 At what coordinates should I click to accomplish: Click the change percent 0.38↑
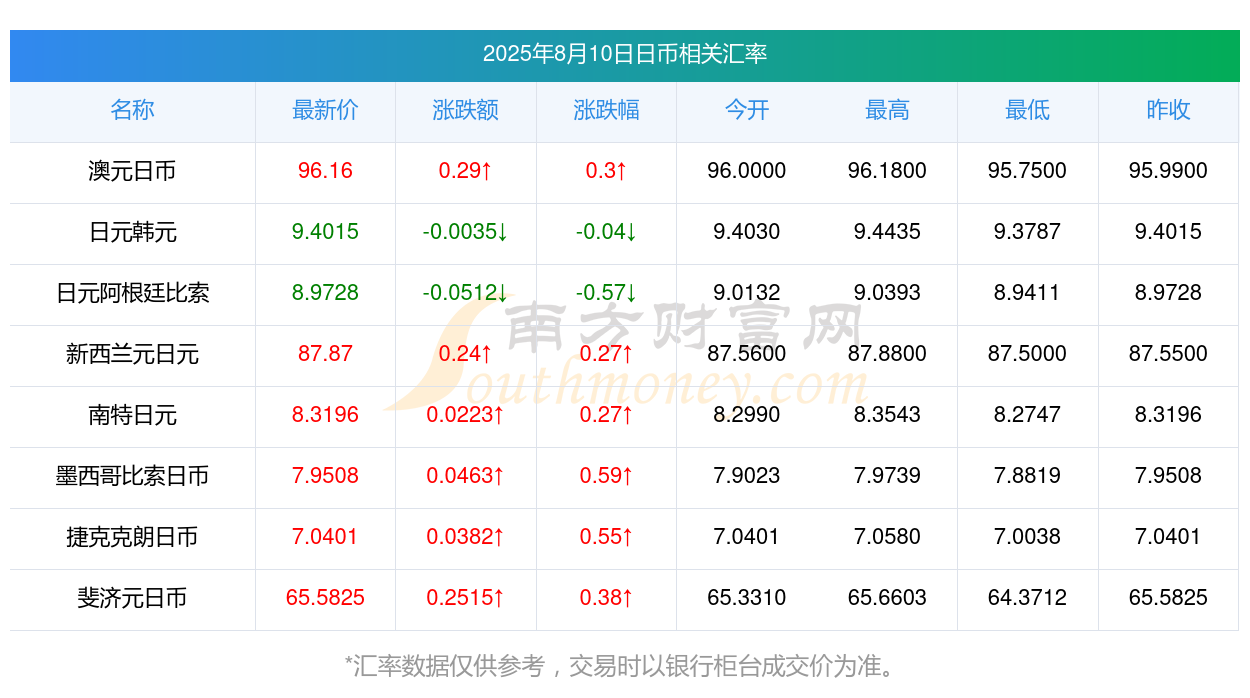(606, 598)
